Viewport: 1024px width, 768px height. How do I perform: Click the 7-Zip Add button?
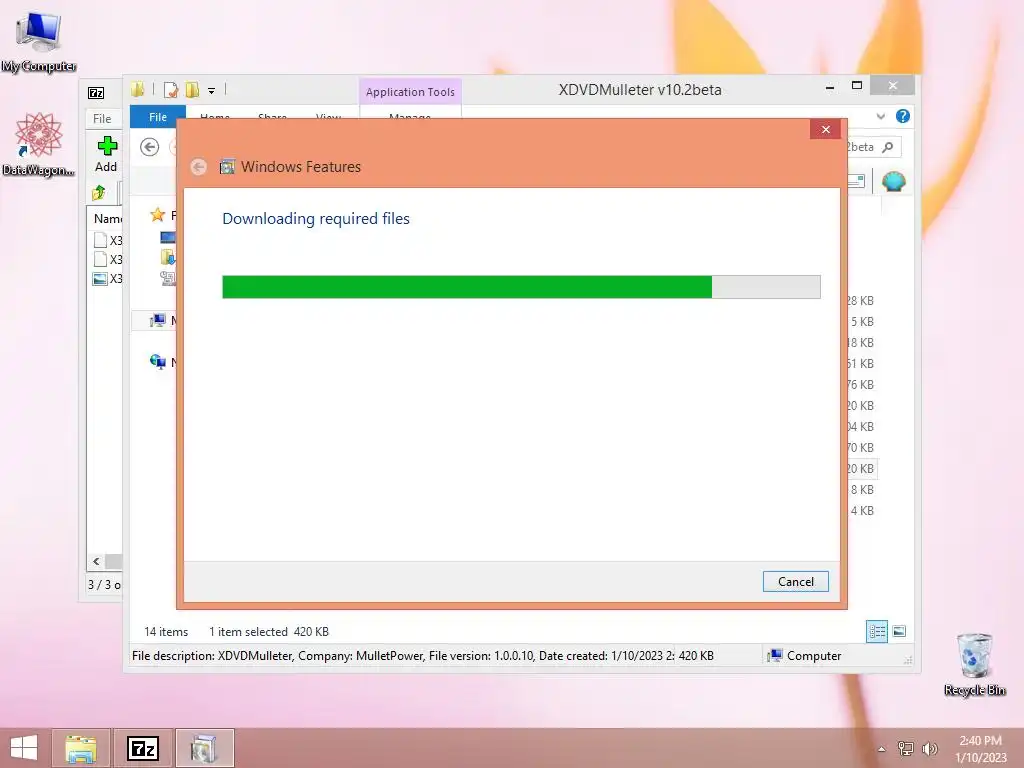(106, 154)
